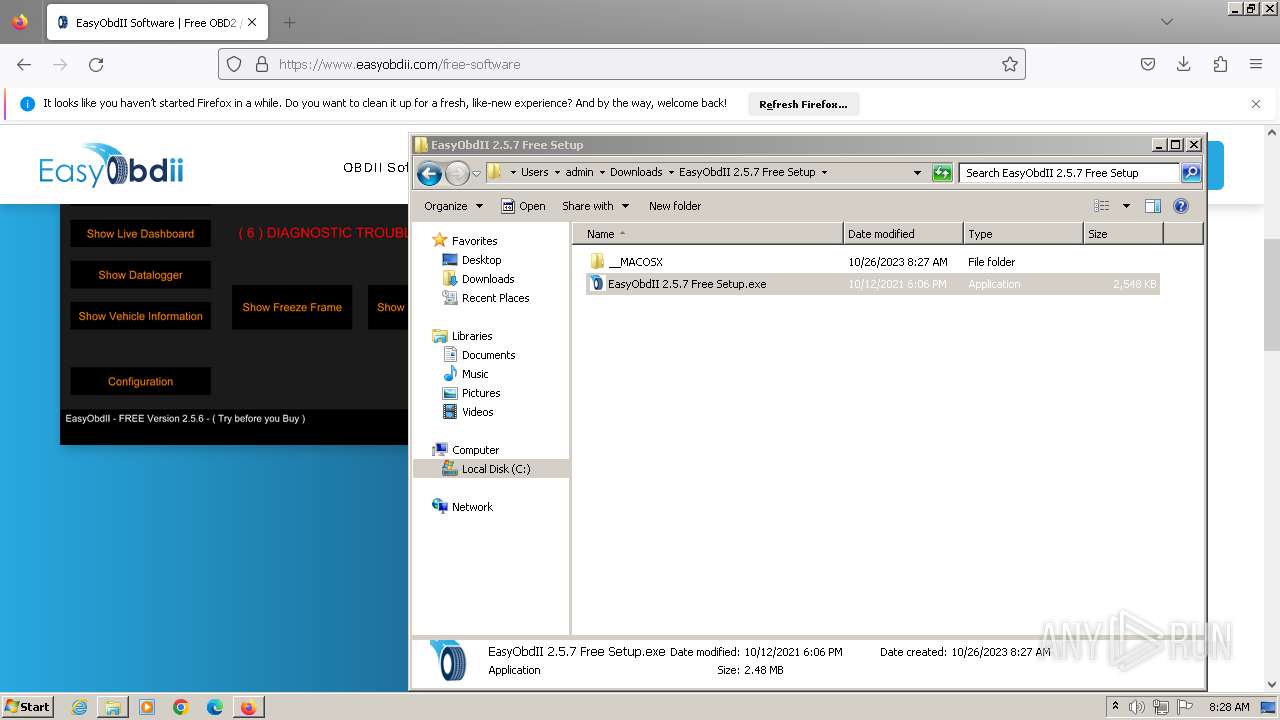Open the Windows Start menu
This screenshot has height=720, width=1280.
pos(28,707)
